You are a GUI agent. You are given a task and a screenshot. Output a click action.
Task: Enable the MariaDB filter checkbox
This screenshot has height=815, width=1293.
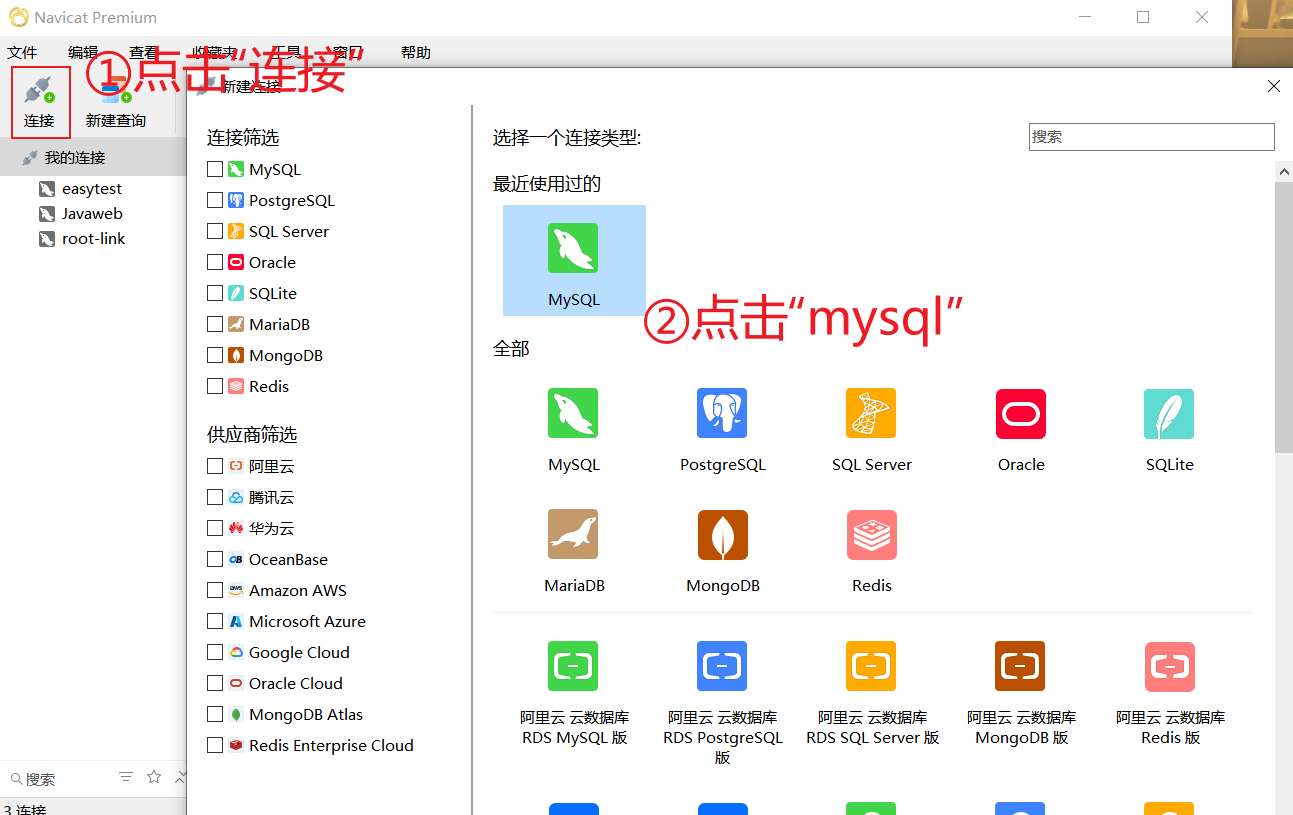(215, 324)
